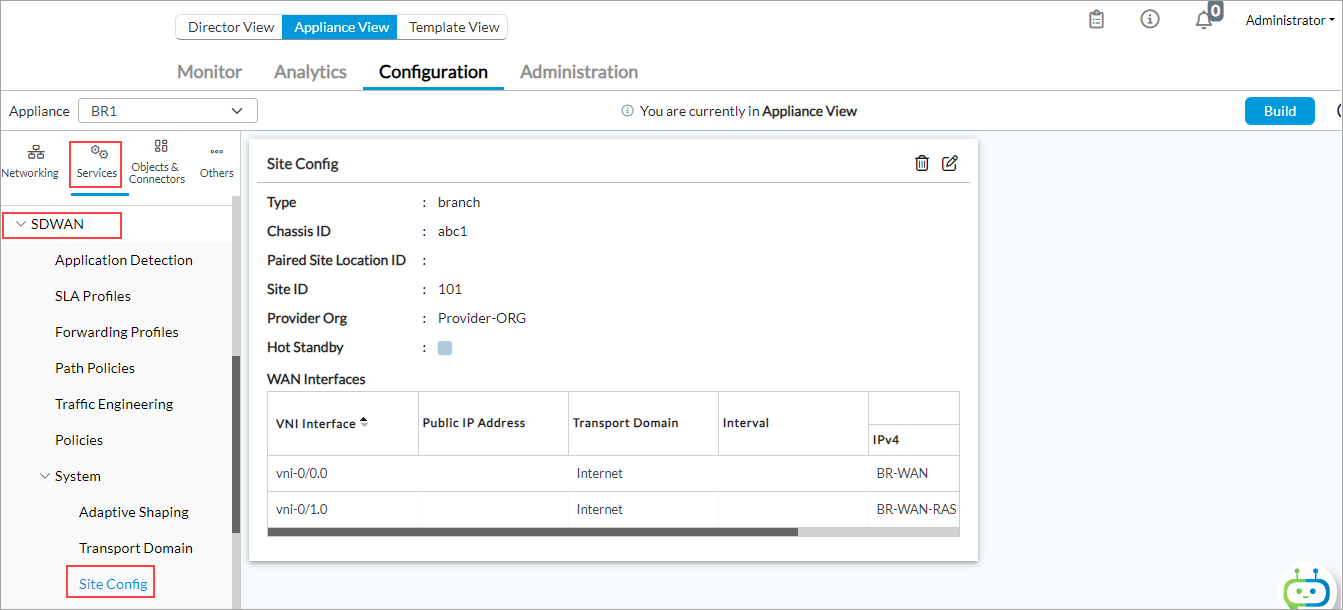Screen dimensions: 1343x610
Task: Delete Site Config using trash icon
Action: pyautogui.click(x=921, y=162)
